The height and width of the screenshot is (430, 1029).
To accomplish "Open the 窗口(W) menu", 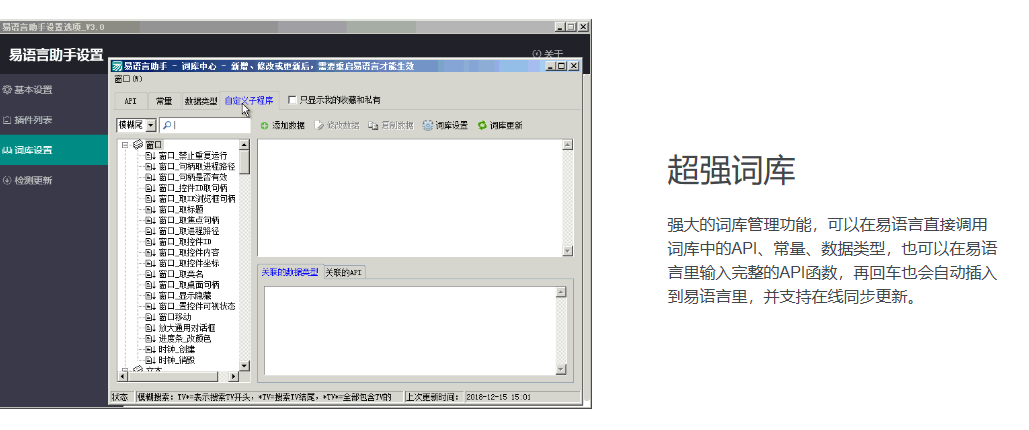I will 128,79.
